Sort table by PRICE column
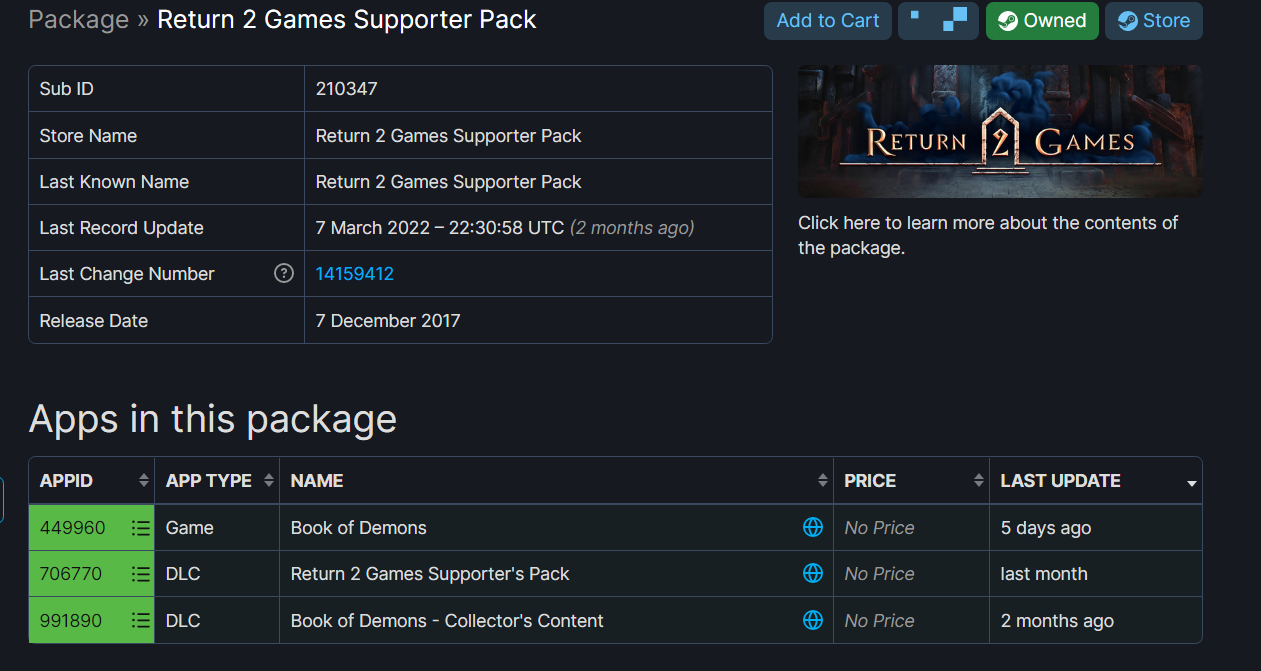The width and height of the screenshot is (1261, 671). click(x=911, y=481)
